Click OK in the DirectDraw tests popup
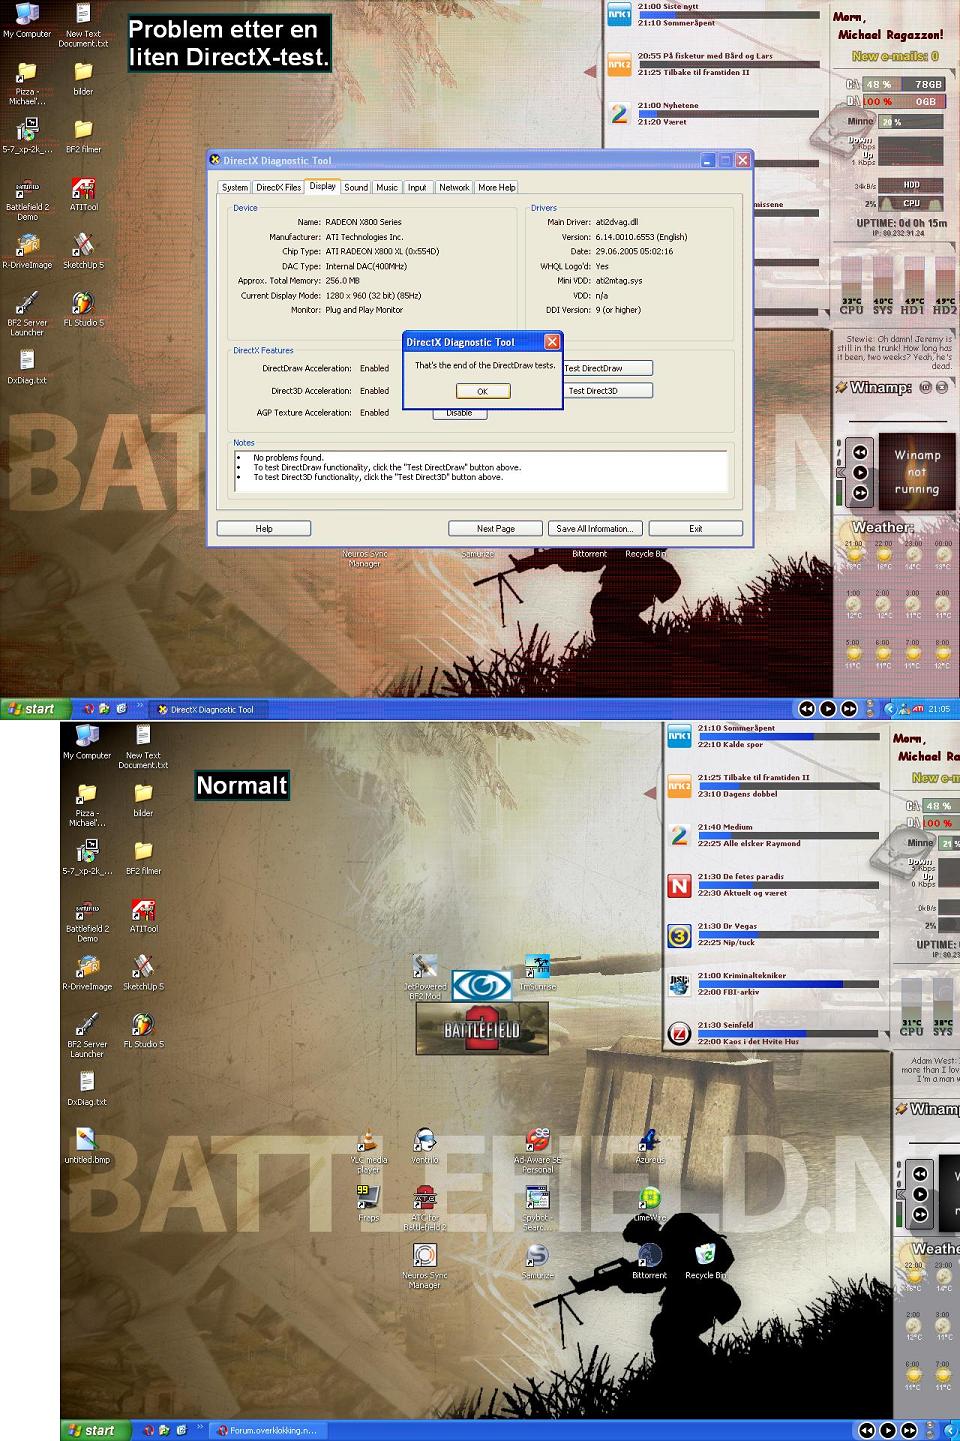 [483, 391]
